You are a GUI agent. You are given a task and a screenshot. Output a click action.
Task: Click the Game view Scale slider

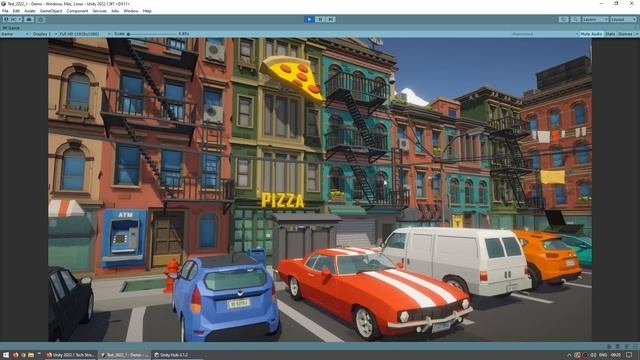(152, 34)
